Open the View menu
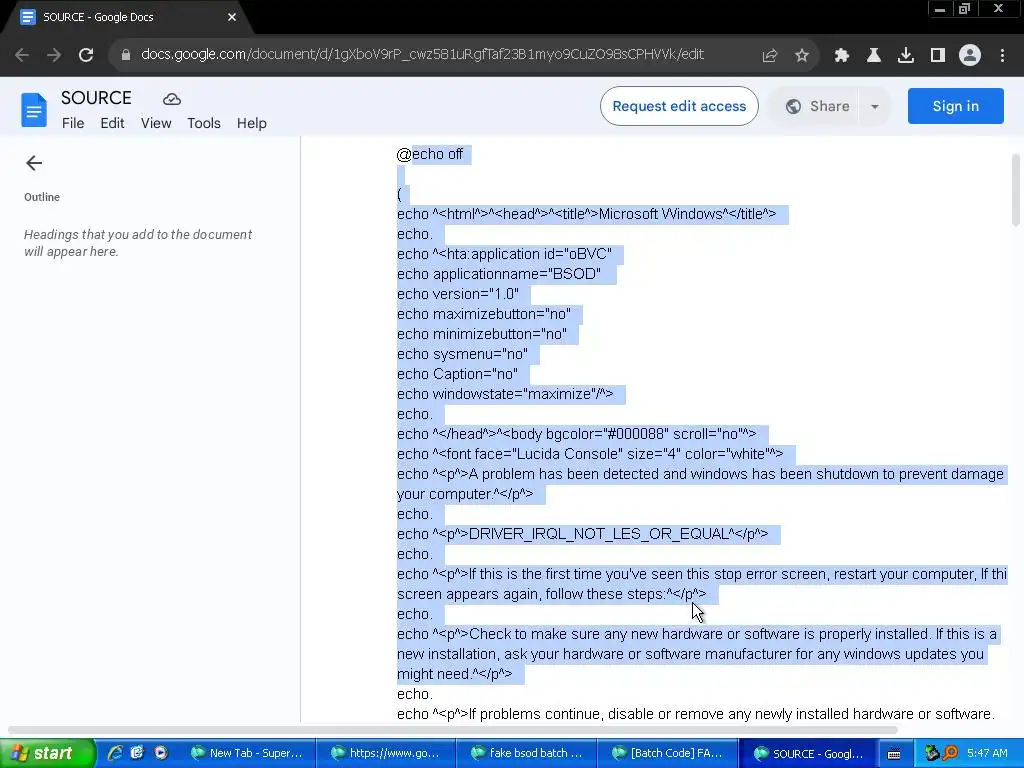1024x768 pixels. 156,123
